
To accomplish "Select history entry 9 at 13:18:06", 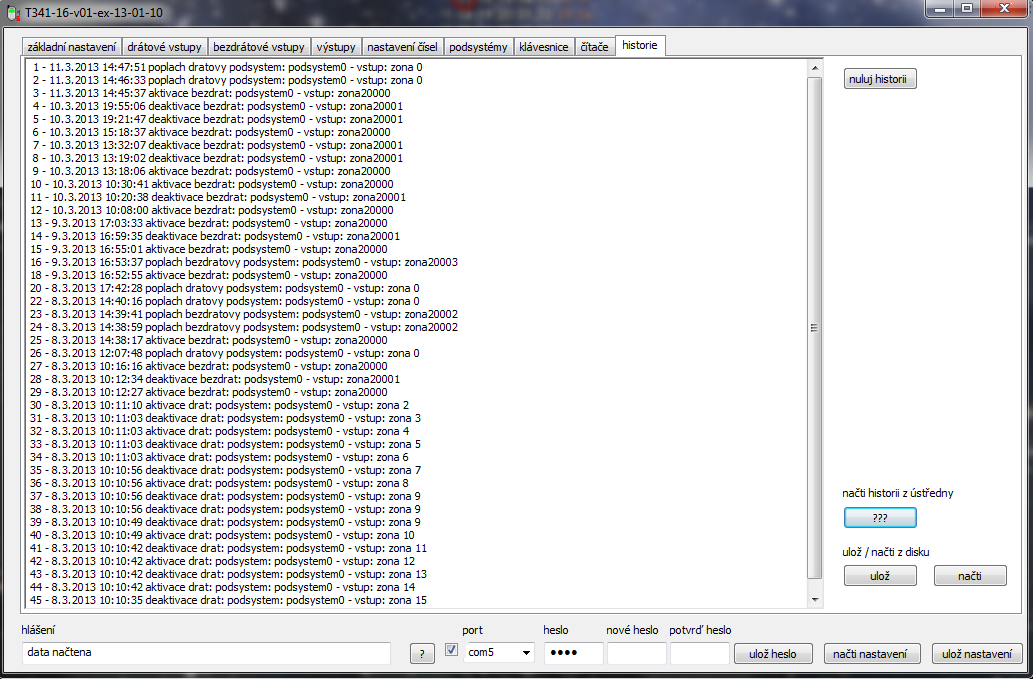I will coord(211,171).
